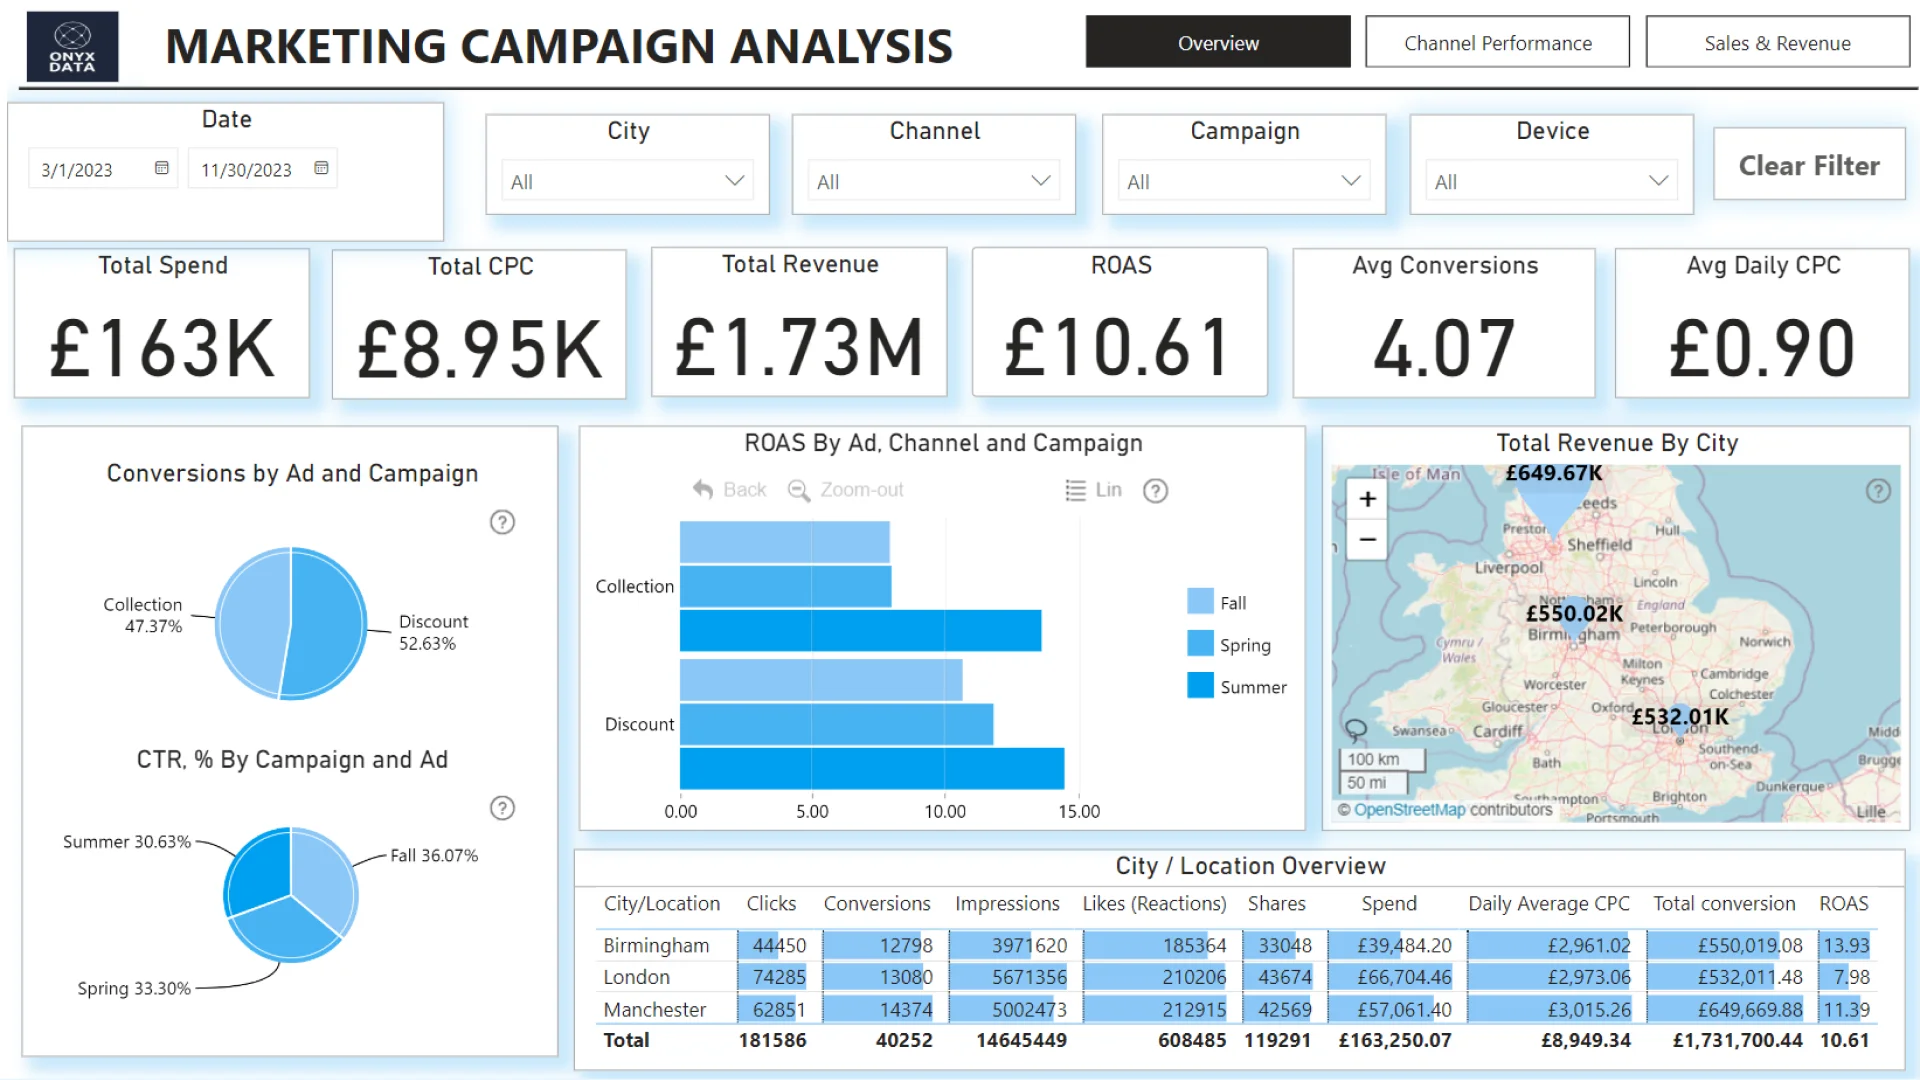1920x1080 pixels.
Task: Toggle the Lin scale icon in ROAS chart
Action: click(x=1075, y=490)
